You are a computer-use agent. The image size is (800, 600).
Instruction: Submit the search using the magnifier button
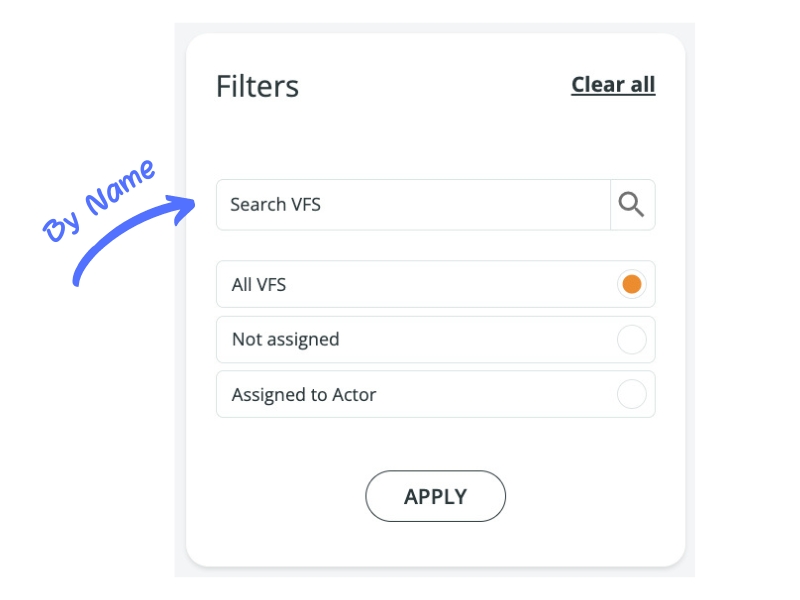(x=632, y=205)
